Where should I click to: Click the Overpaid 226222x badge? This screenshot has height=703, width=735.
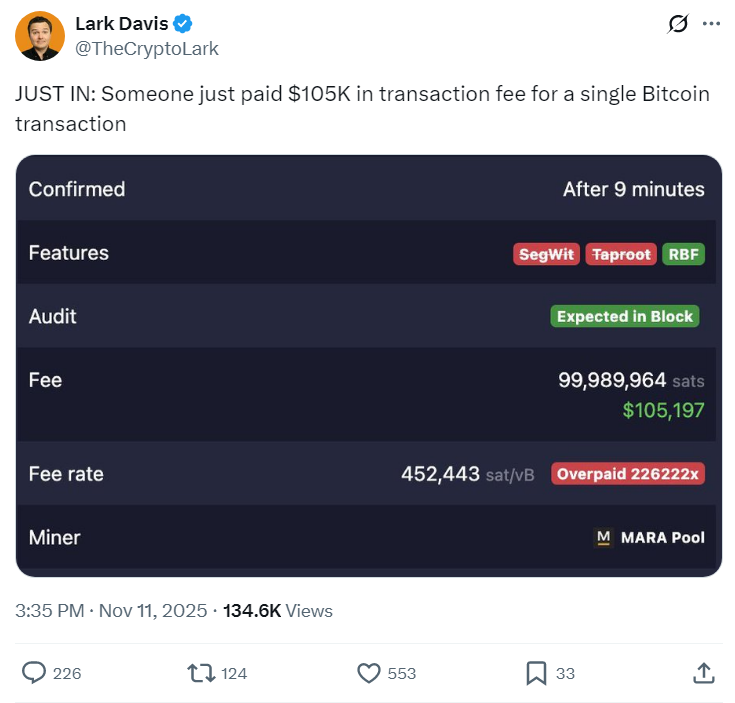coord(628,474)
